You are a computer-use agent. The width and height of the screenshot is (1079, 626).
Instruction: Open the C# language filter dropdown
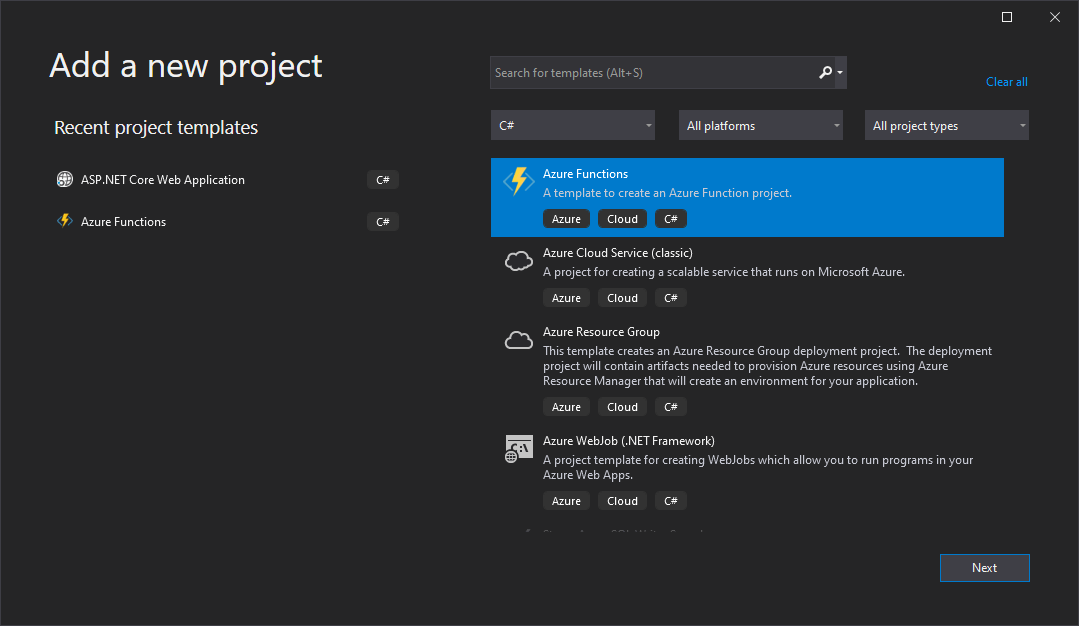[572, 126]
